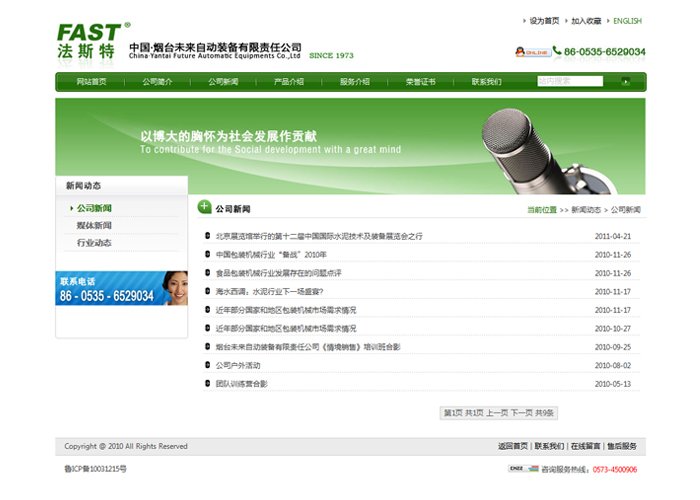Go to 下一页 in pagination
Image resolution: width=700 pixels, height=500 pixels.
tap(521, 413)
